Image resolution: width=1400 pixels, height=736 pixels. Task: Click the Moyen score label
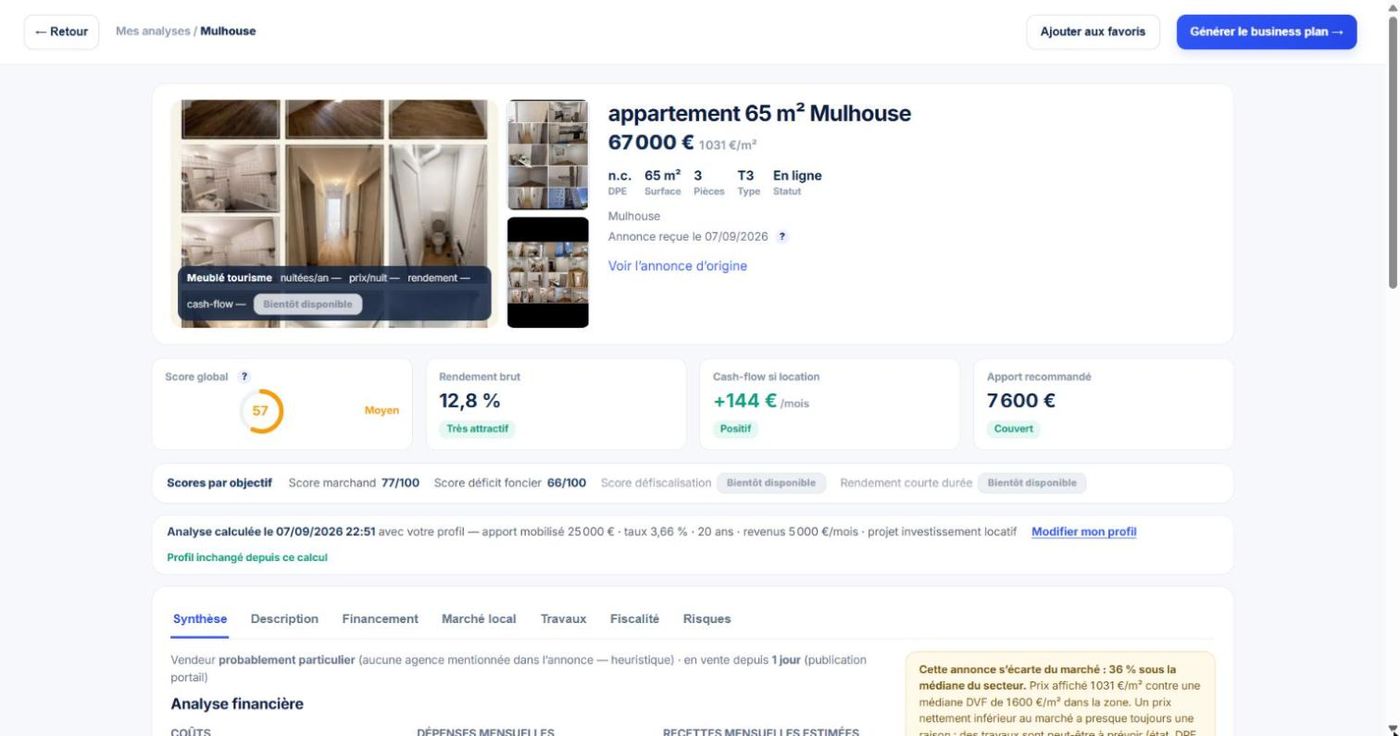coord(382,411)
